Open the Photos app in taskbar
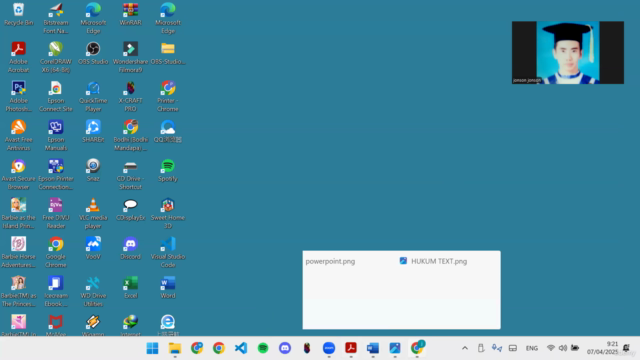640x360 pixels. (395, 348)
